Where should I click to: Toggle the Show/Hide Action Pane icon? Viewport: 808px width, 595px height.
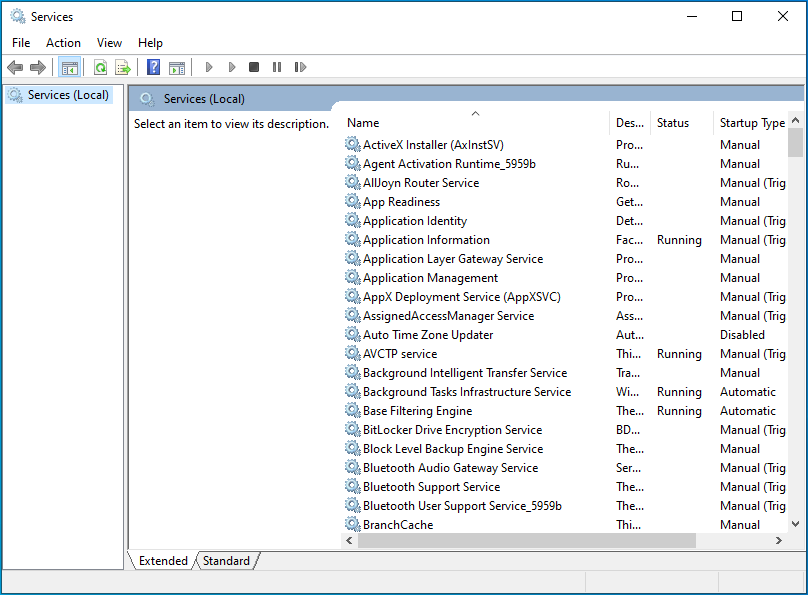[176, 67]
